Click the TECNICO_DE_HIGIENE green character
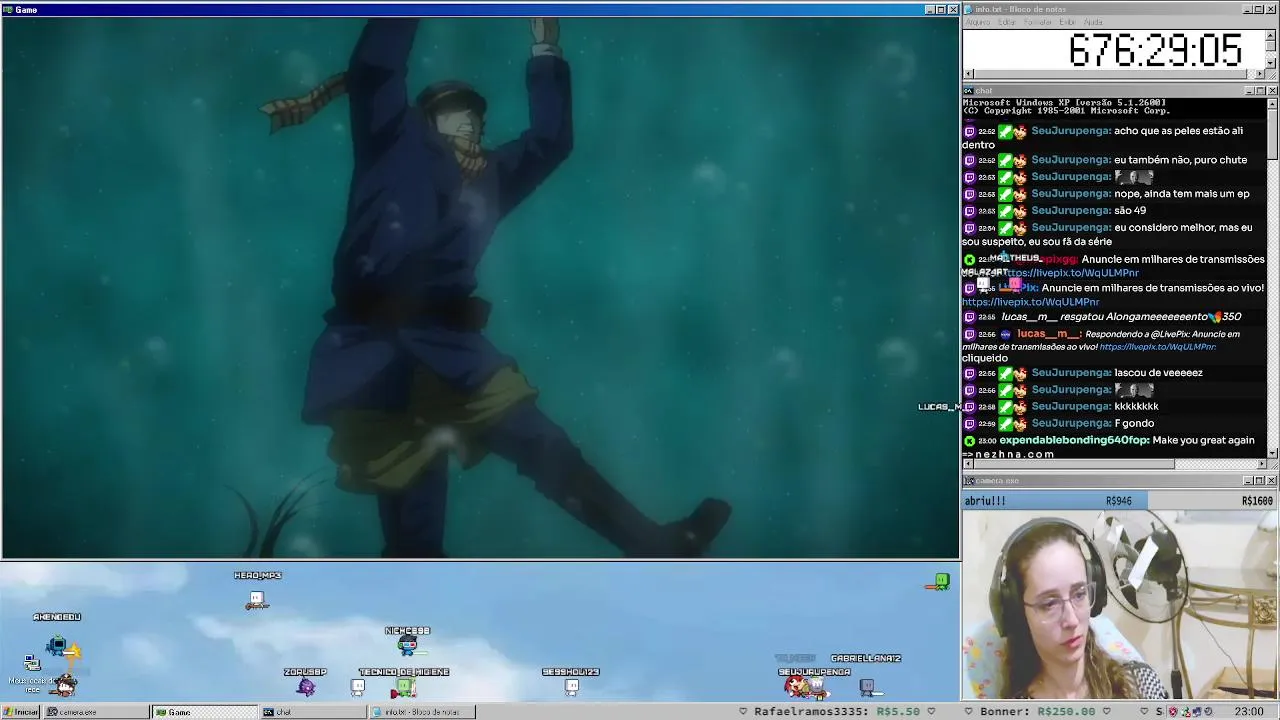This screenshot has height=720, width=1280. click(404, 687)
